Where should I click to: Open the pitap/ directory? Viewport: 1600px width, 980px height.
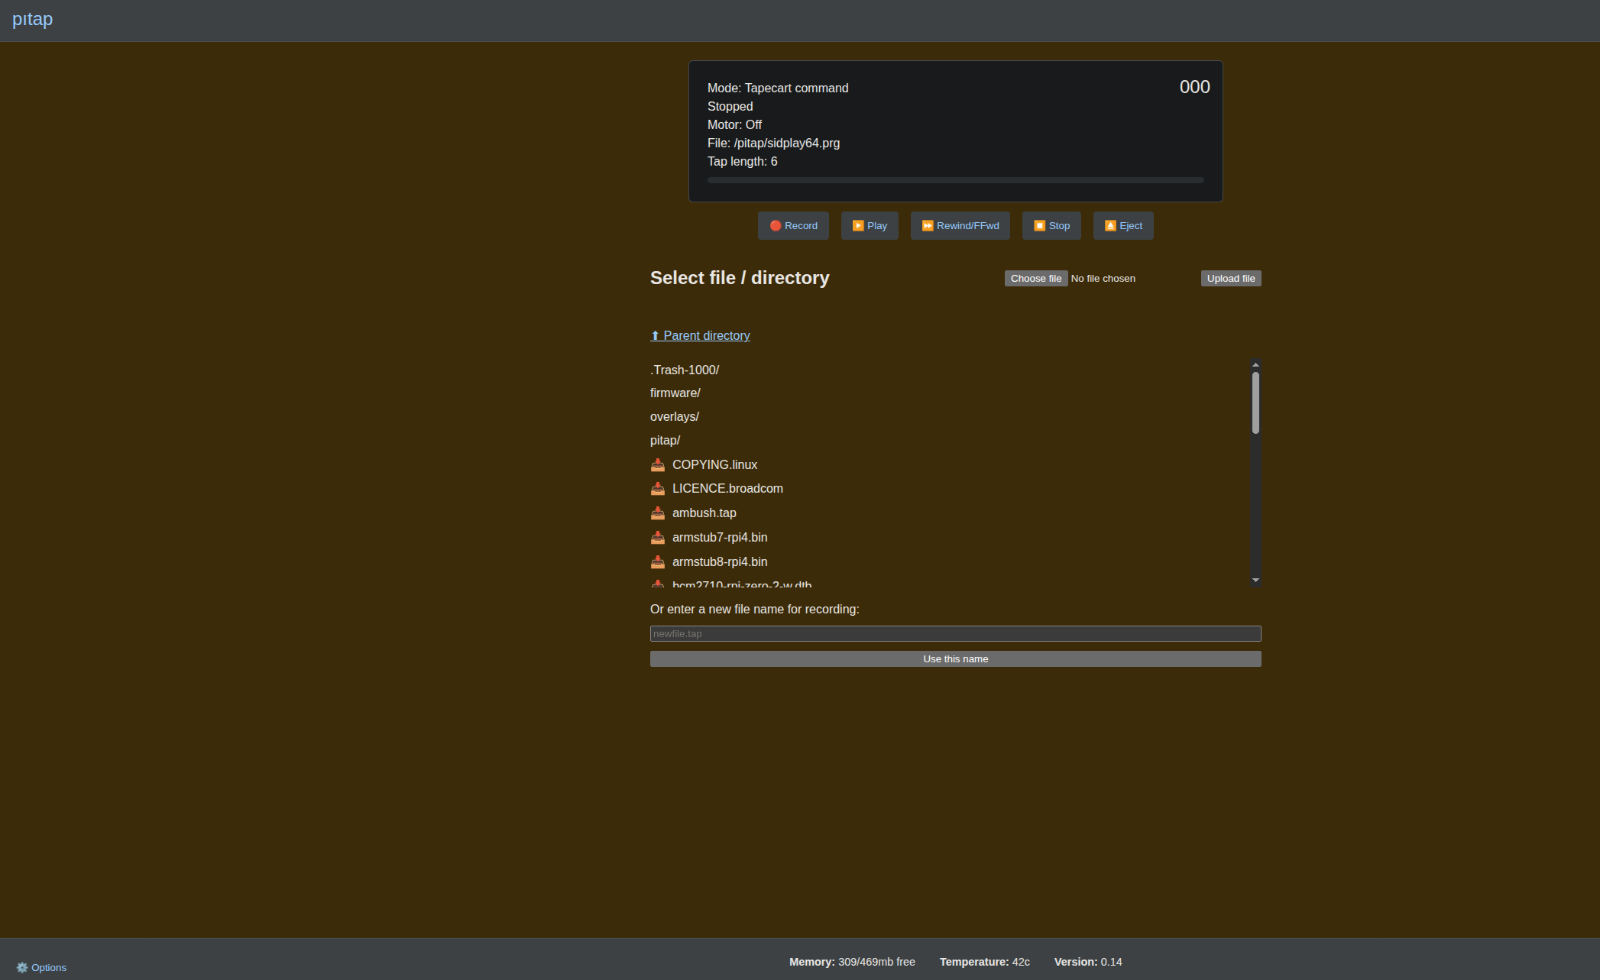click(x=665, y=441)
